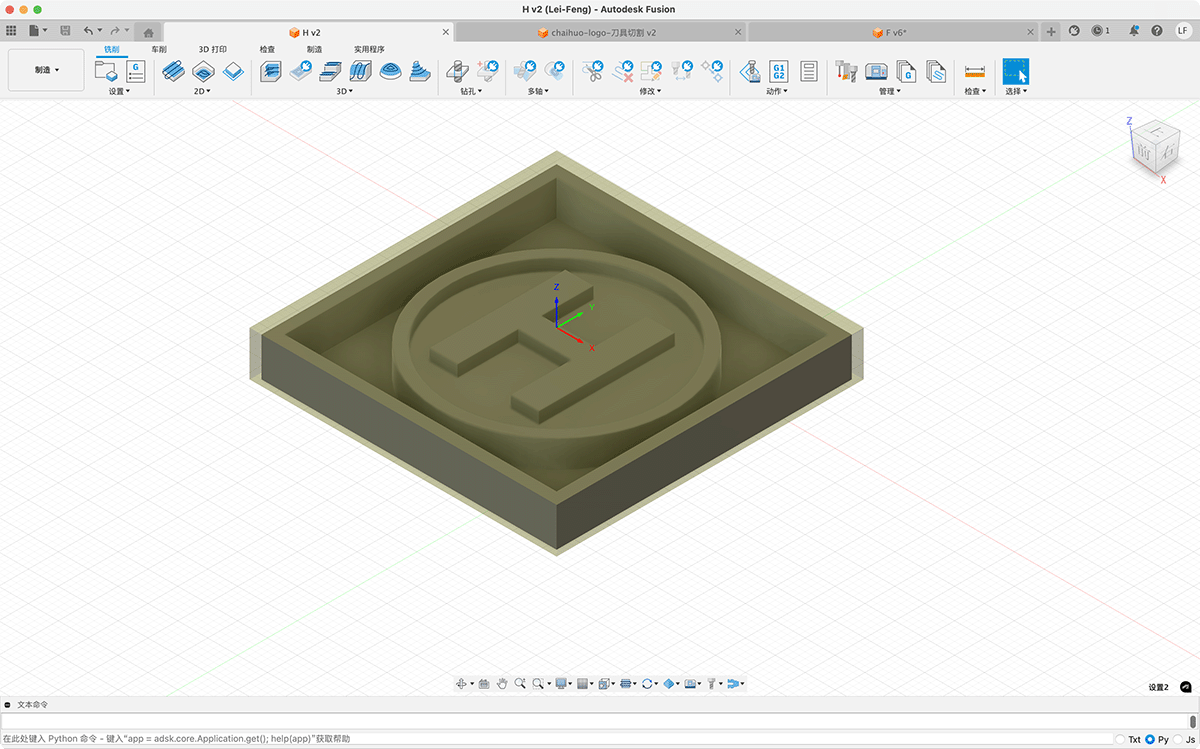Image resolution: width=1200 pixels, height=749 pixels.
Task: Open the LF user account menu
Action: point(1183,31)
